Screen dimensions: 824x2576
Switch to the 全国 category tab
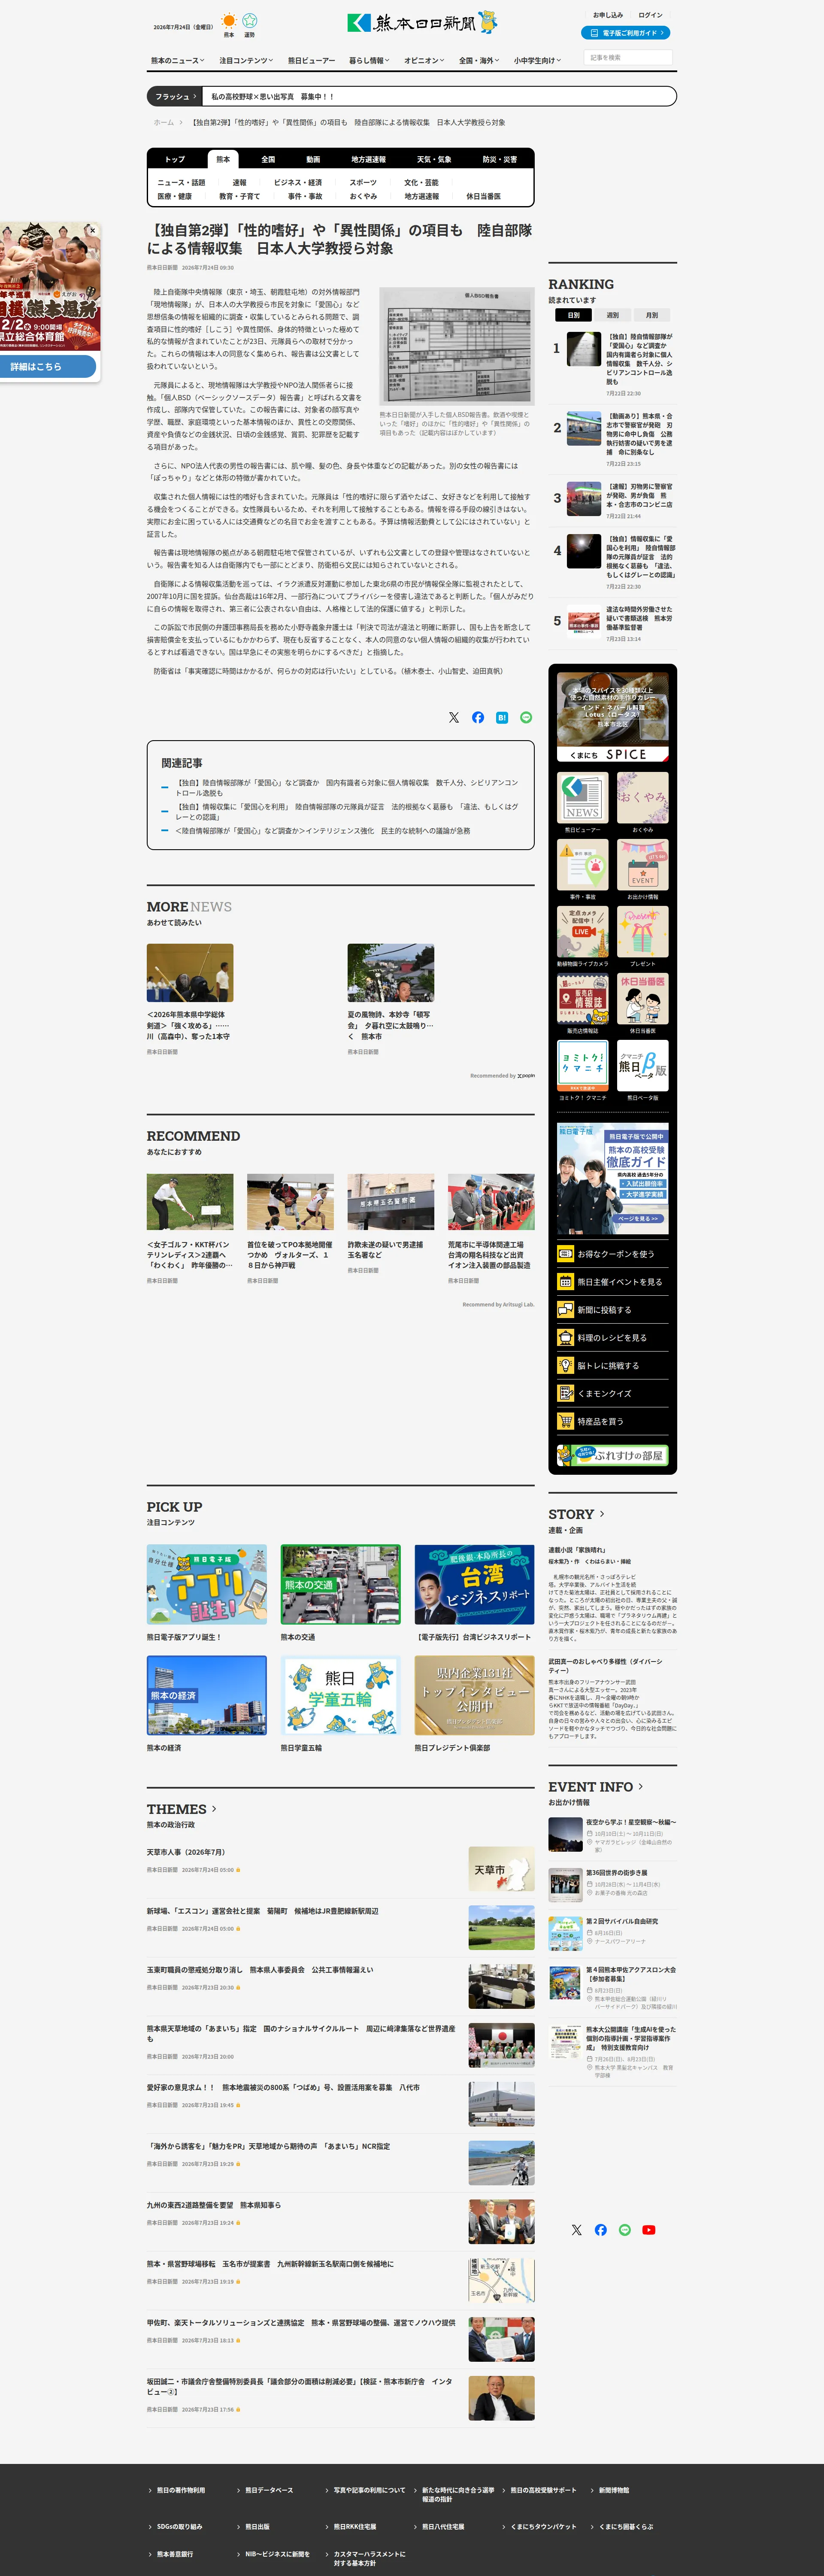point(268,159)
